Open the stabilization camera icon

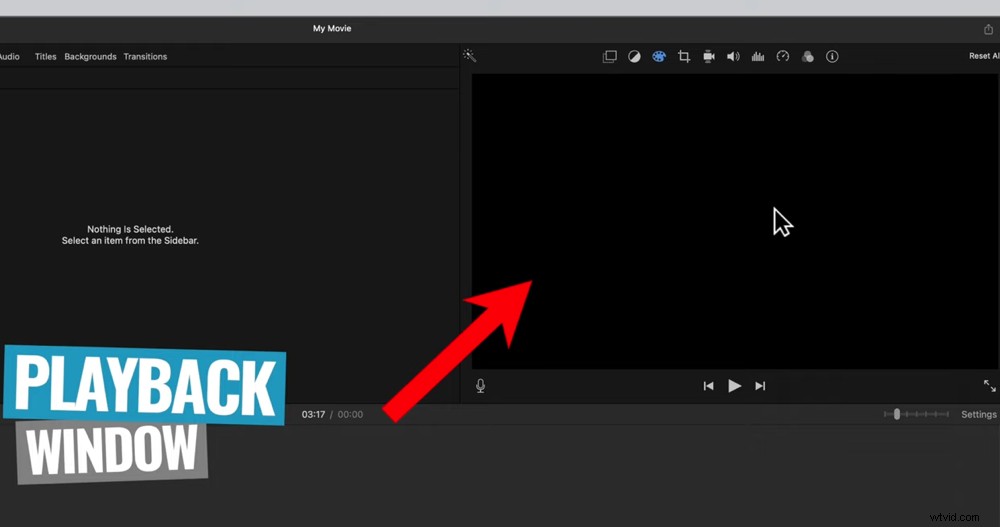[x=709, y=56]
